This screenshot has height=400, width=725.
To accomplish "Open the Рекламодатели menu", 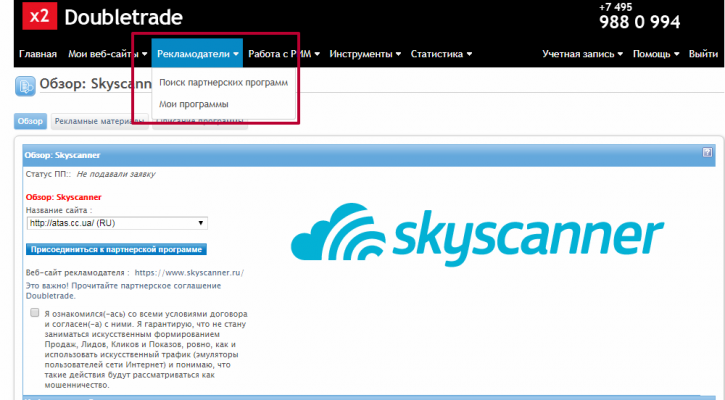I will [197, 54].
